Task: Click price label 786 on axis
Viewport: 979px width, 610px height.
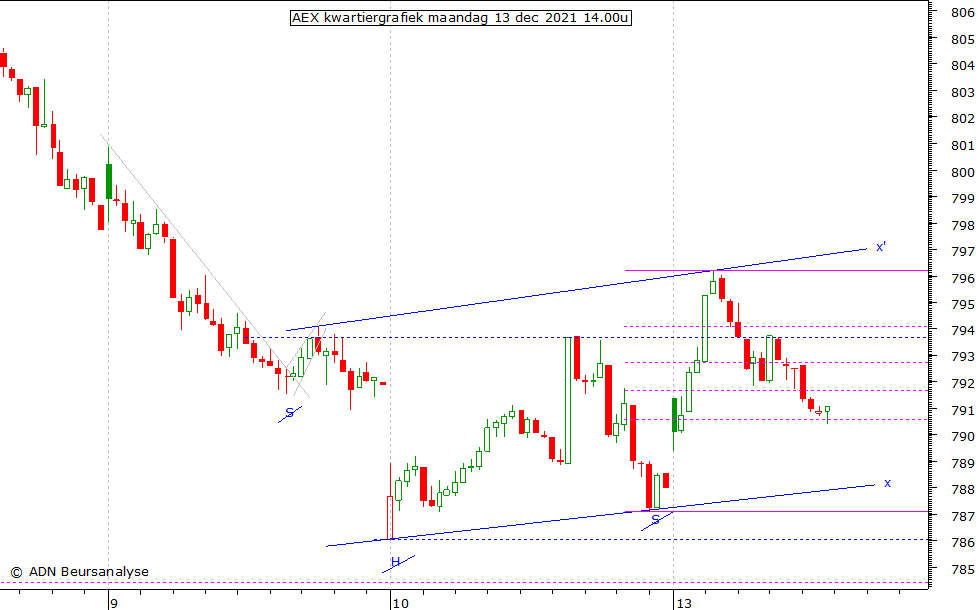Action: [x=962, y=543]
